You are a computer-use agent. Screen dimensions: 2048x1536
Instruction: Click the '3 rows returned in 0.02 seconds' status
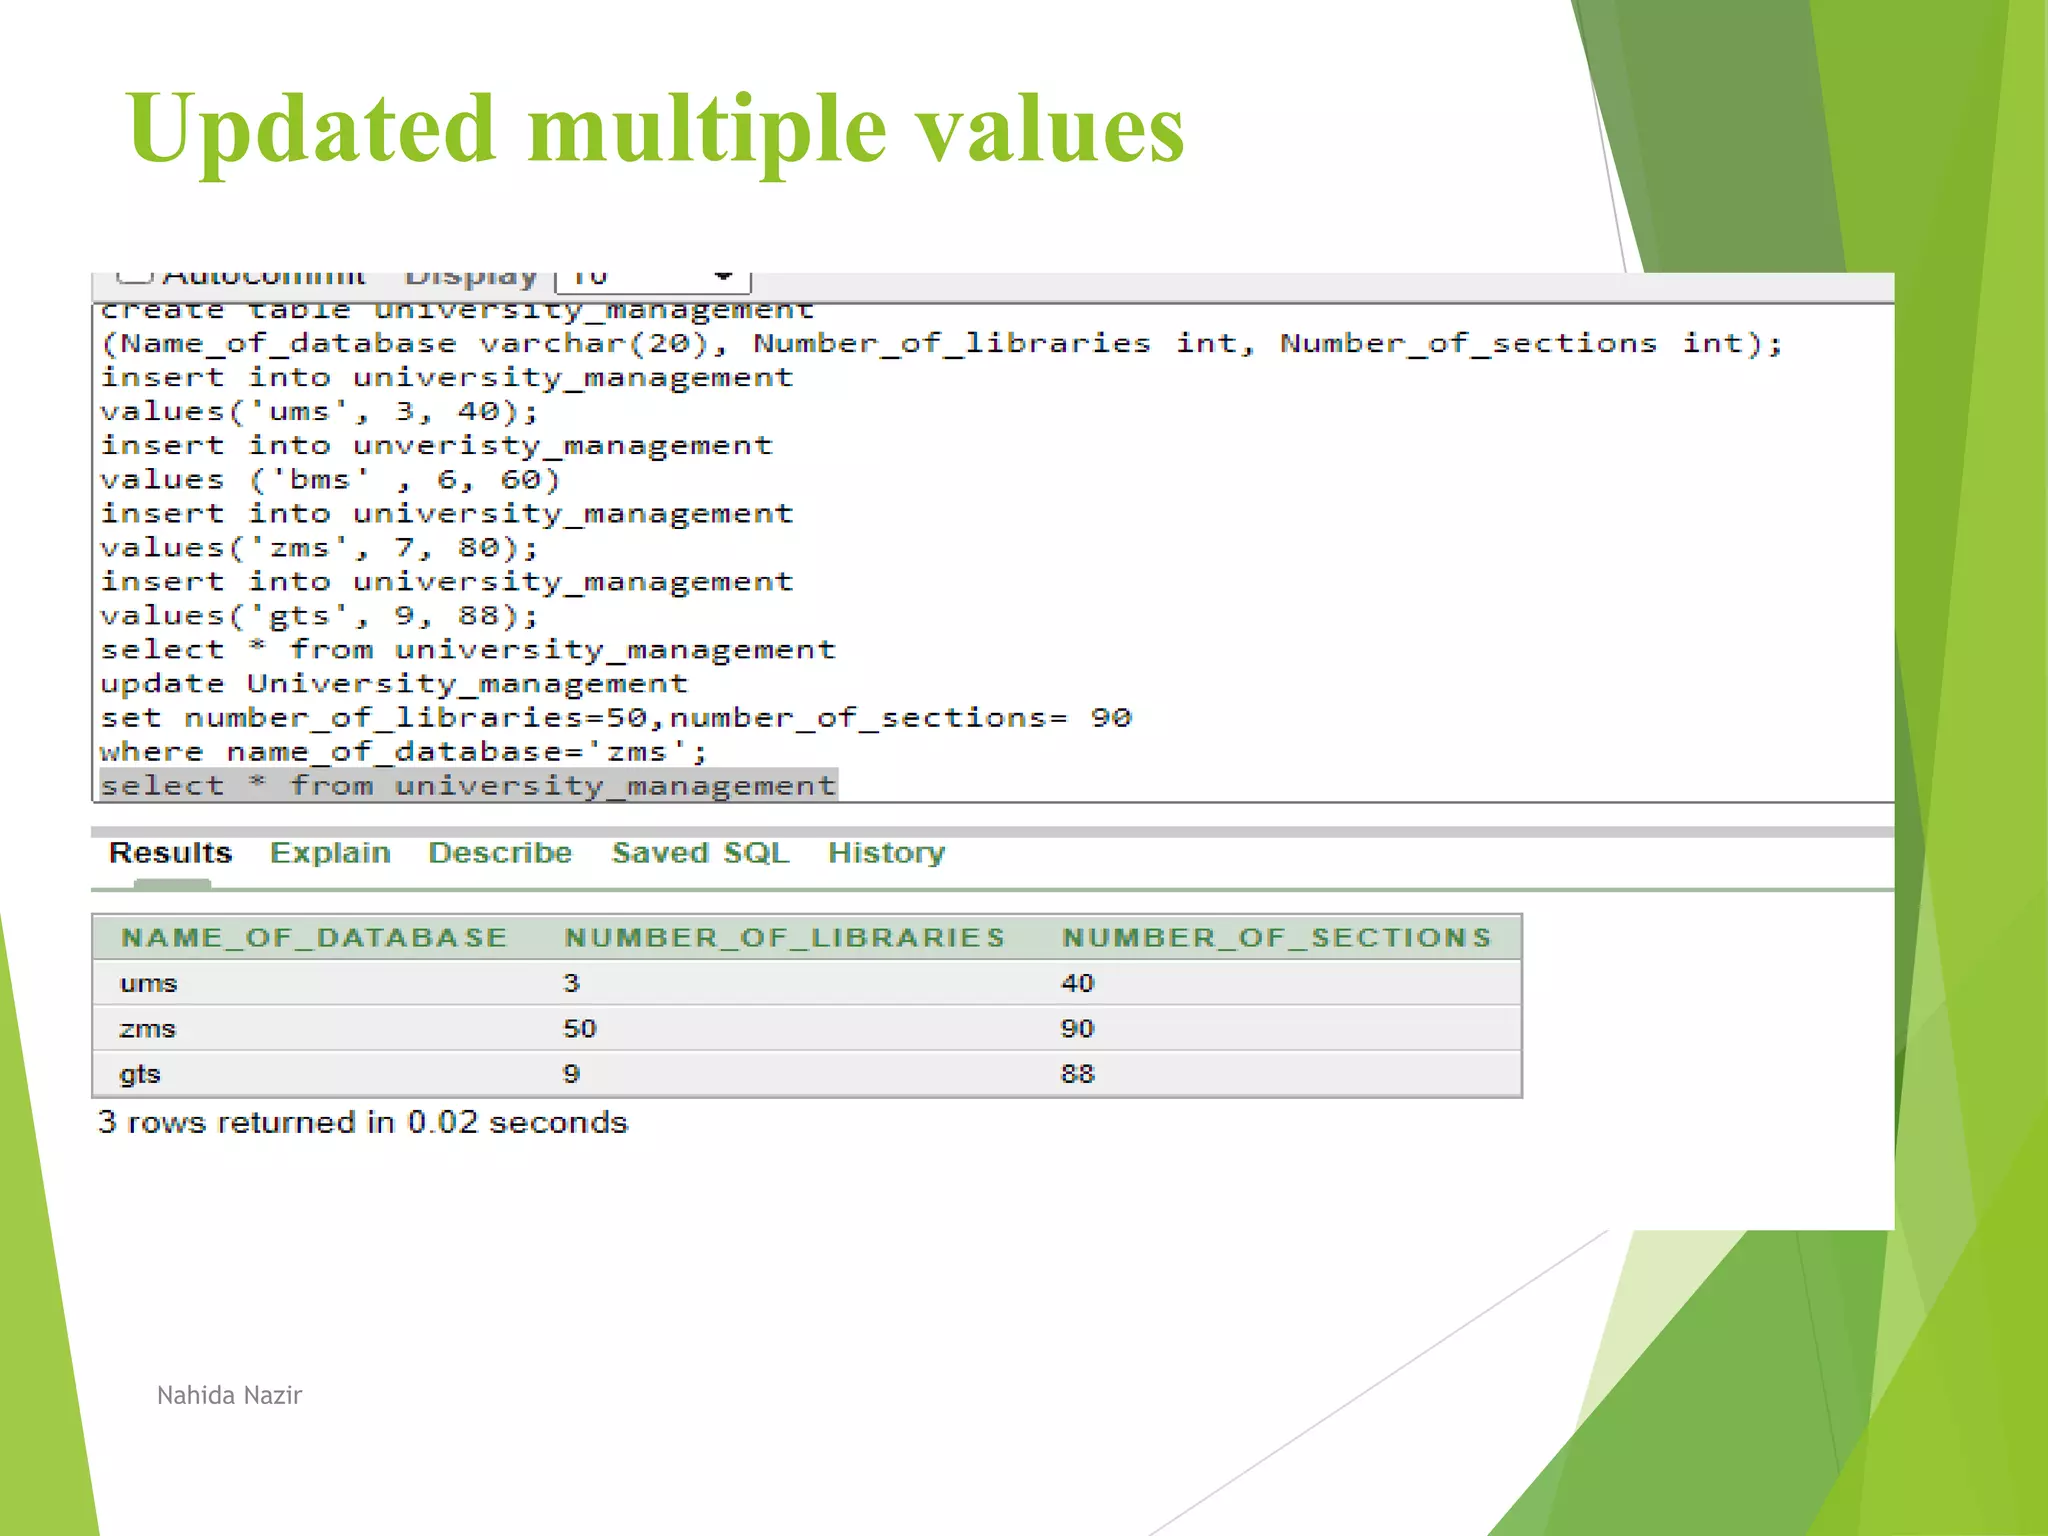[363, 1123]
